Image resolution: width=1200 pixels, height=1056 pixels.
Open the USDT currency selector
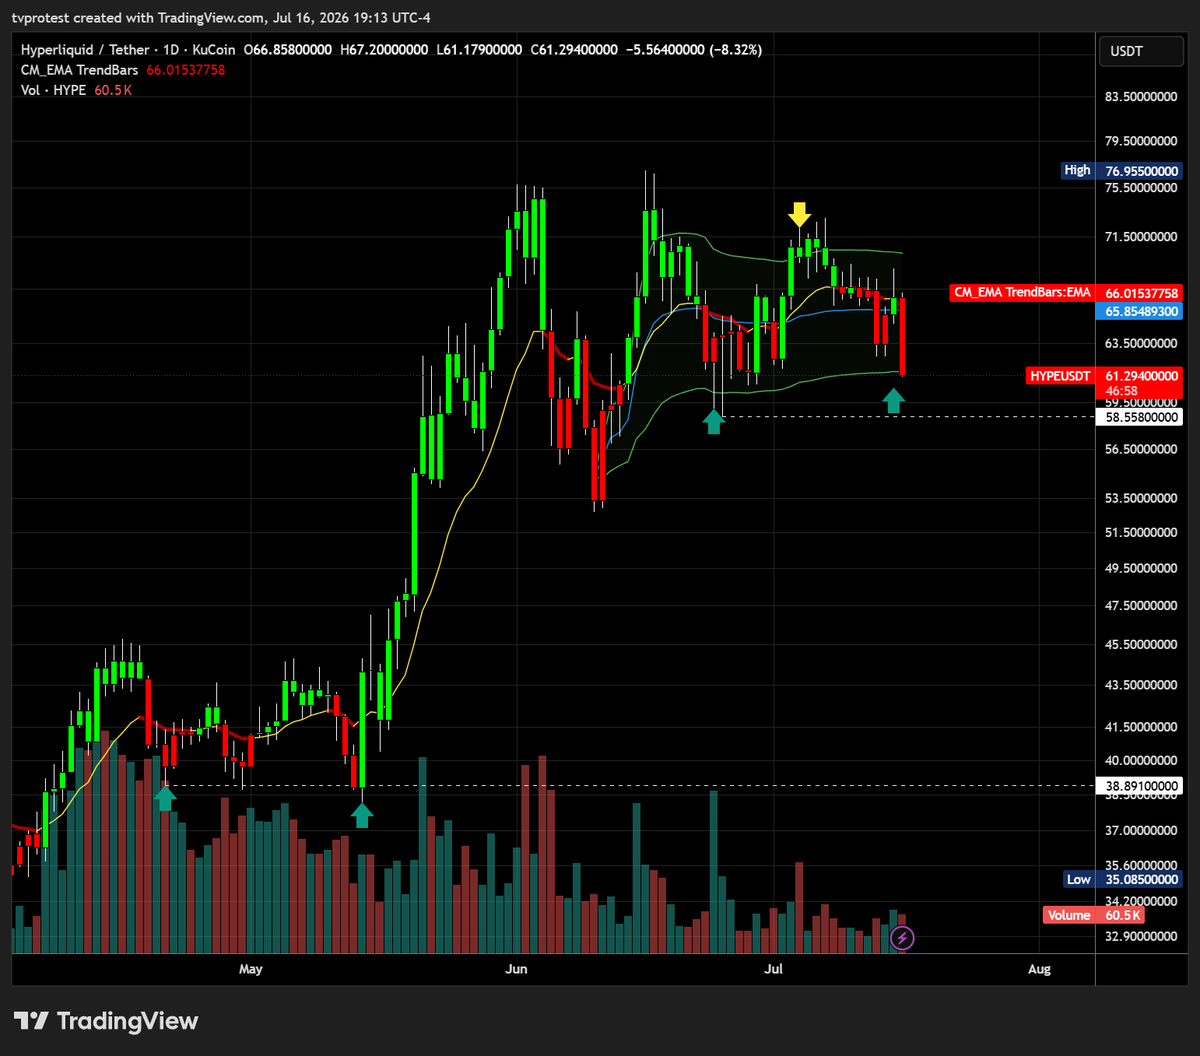point(1140,51)
